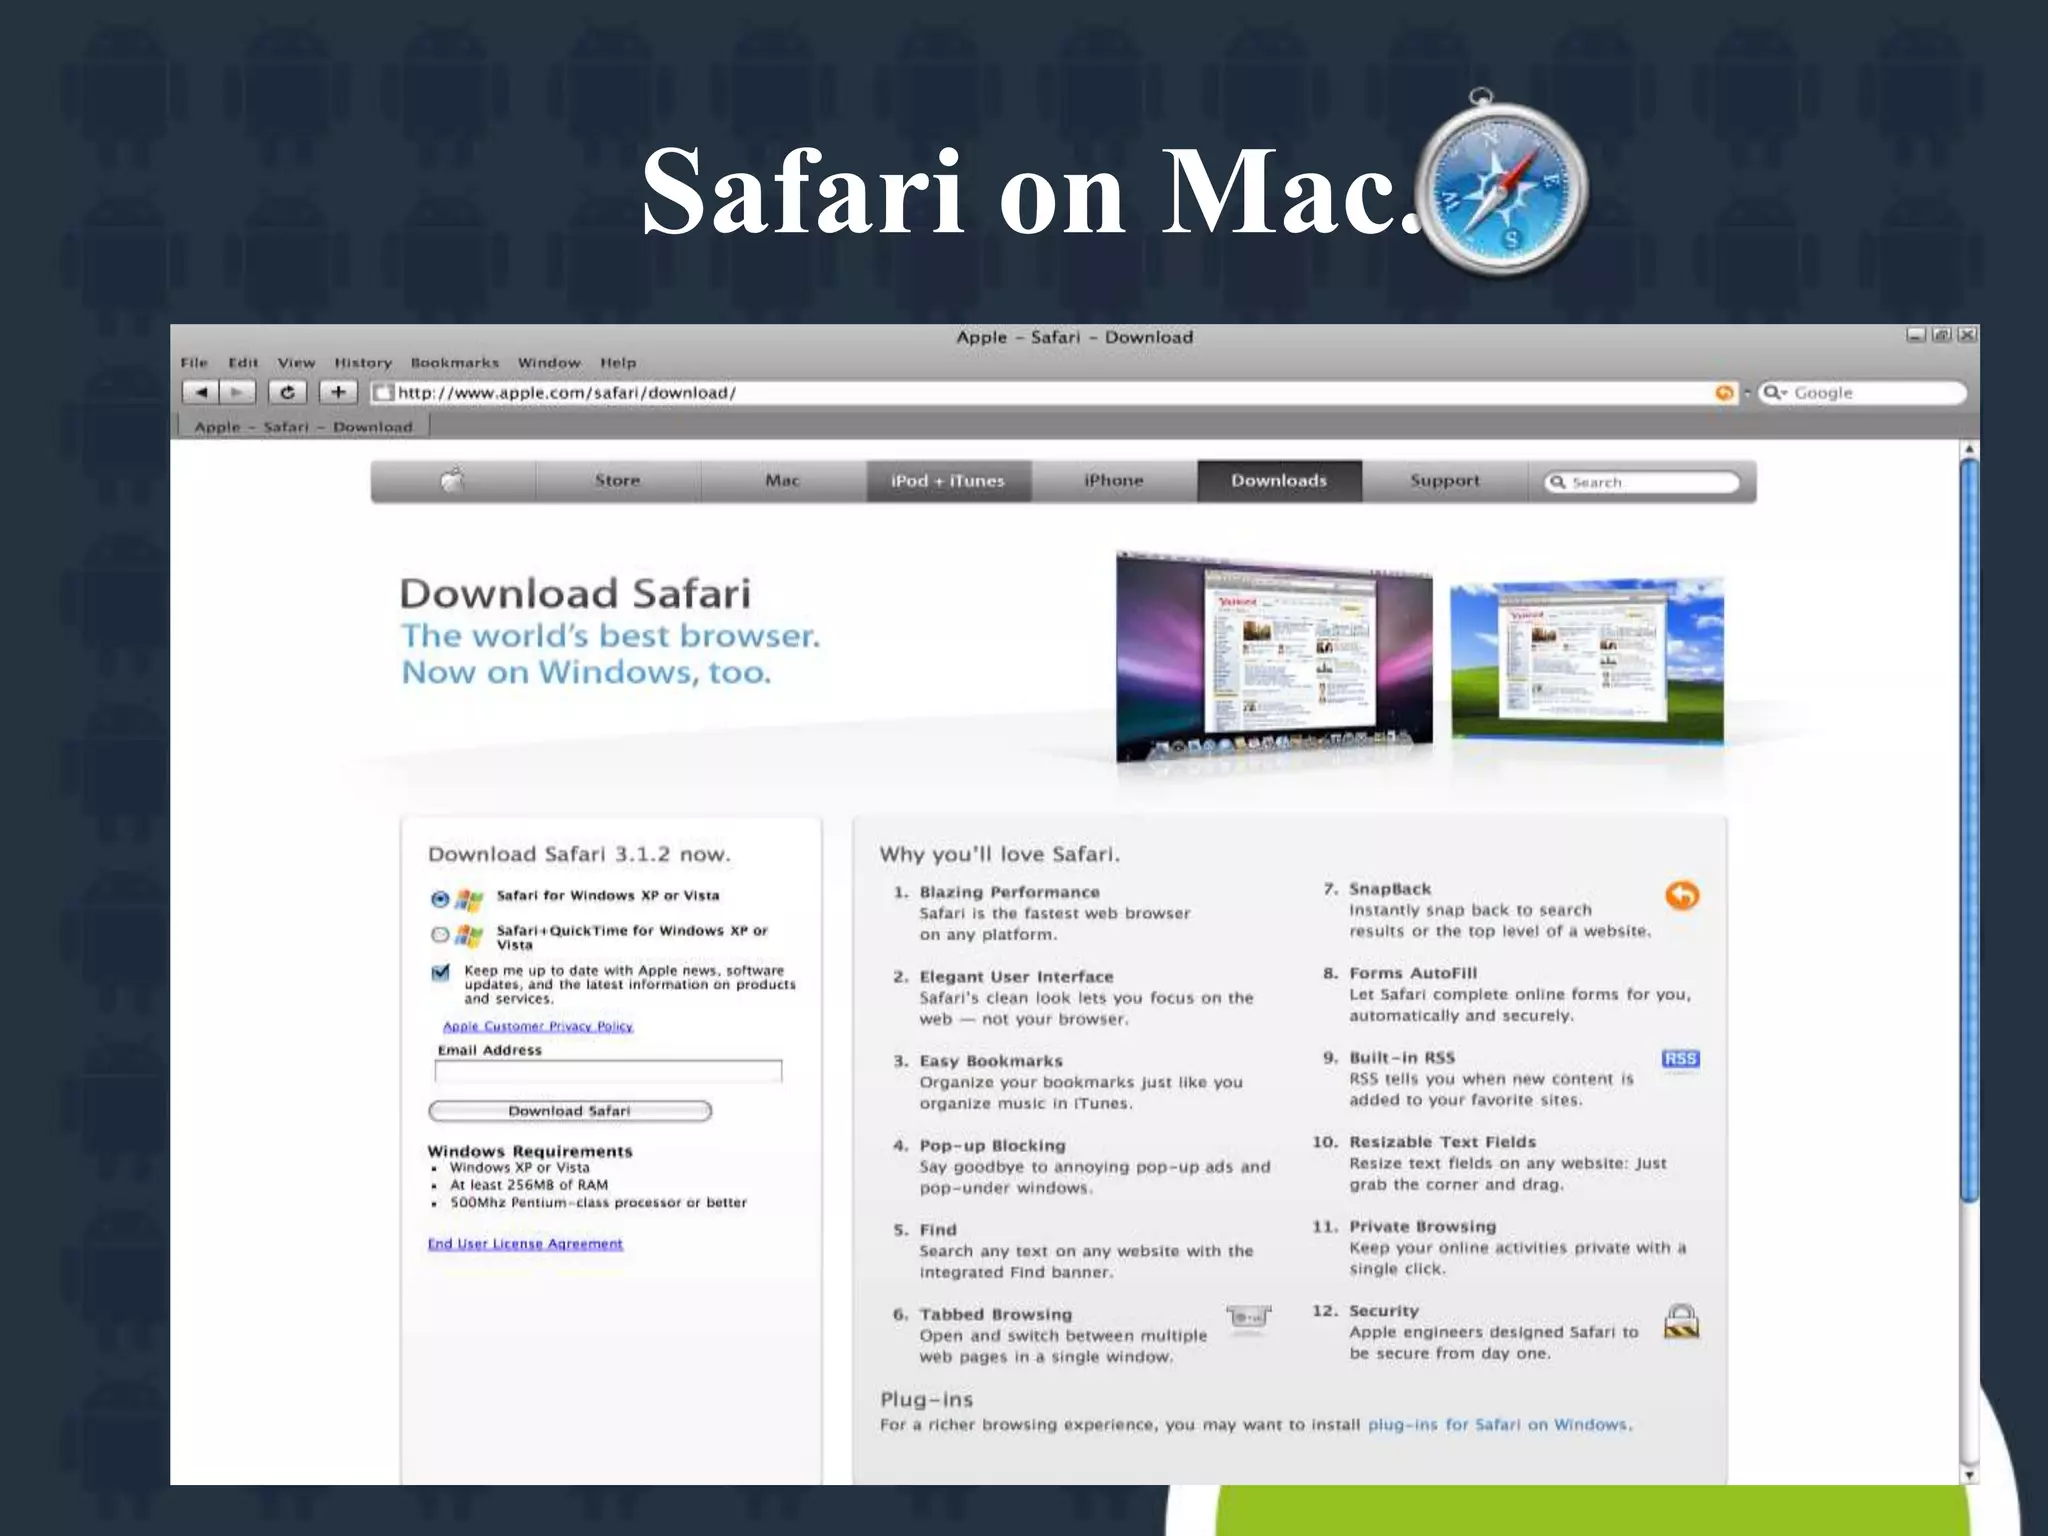This screenshot has width=2048, height=1536.
Task: Click the scroll up arrow
Action: point(1969,449)
